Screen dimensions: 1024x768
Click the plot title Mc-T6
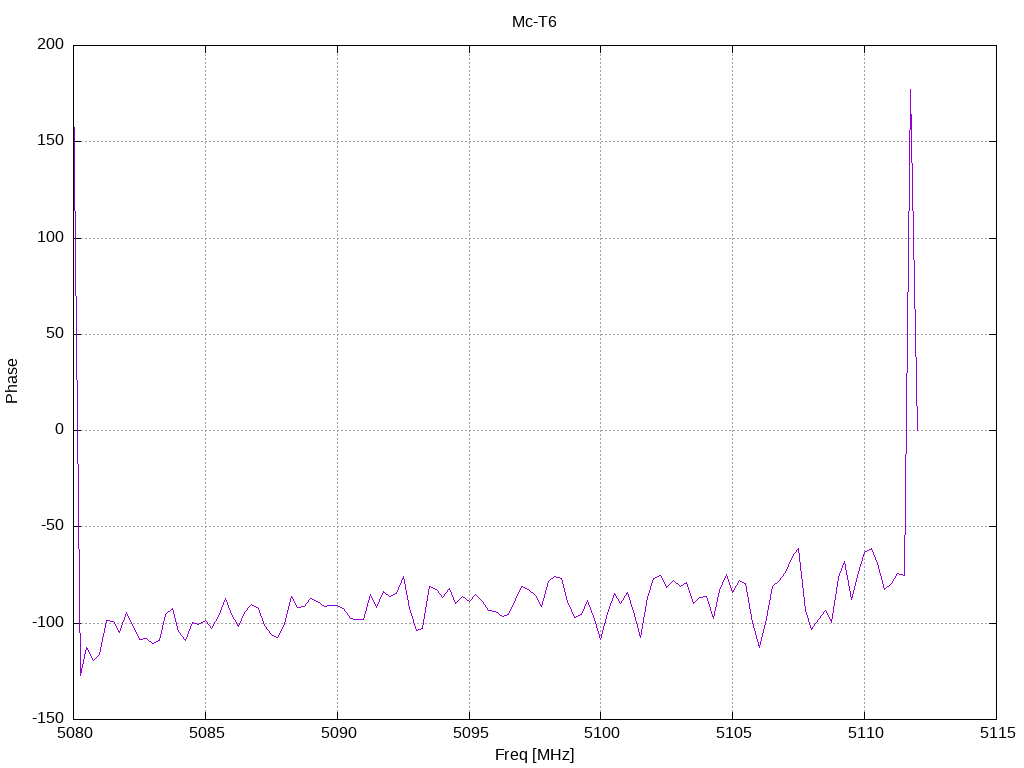[x=534, y=22]
